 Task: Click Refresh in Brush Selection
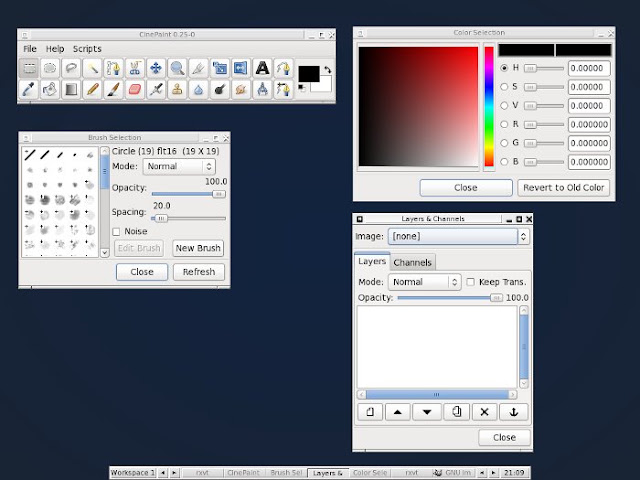pos(199,272)
